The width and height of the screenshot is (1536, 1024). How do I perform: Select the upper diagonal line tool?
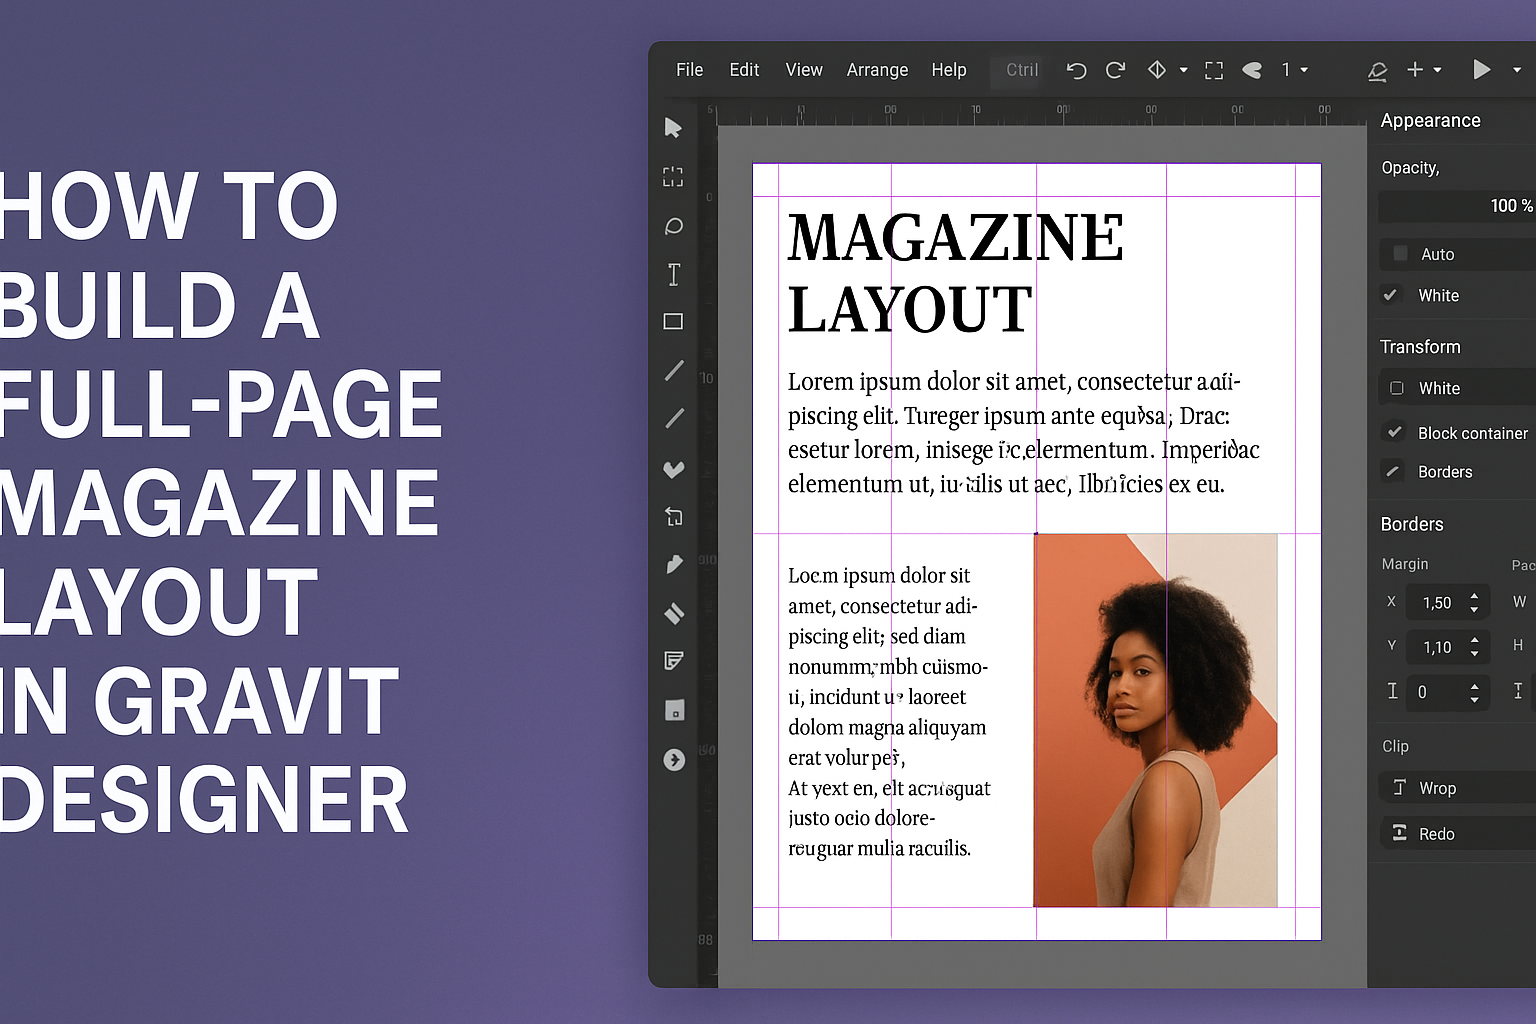[674, 371]
